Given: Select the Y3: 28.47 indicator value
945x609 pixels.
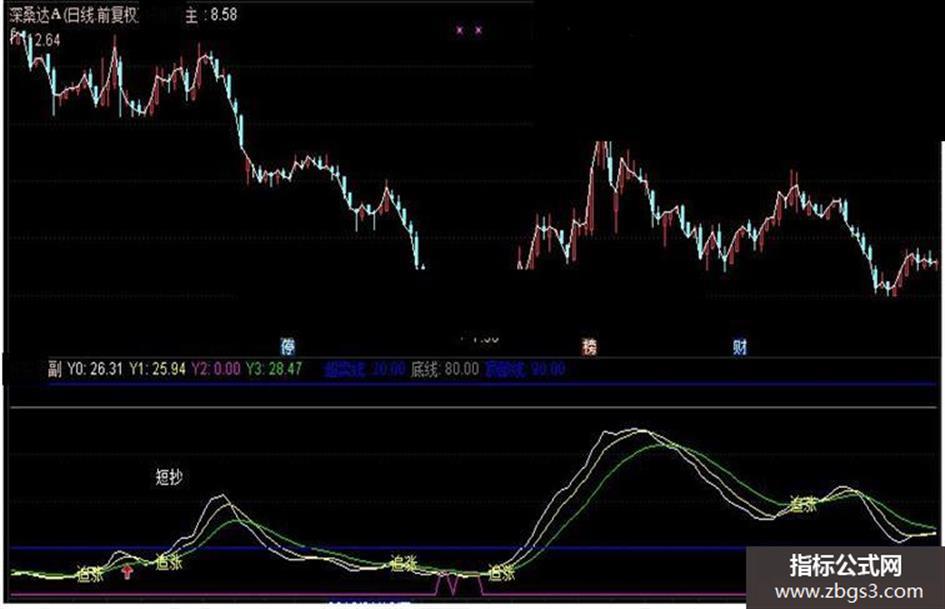Looking at the screenshot, I should [274, 369].
